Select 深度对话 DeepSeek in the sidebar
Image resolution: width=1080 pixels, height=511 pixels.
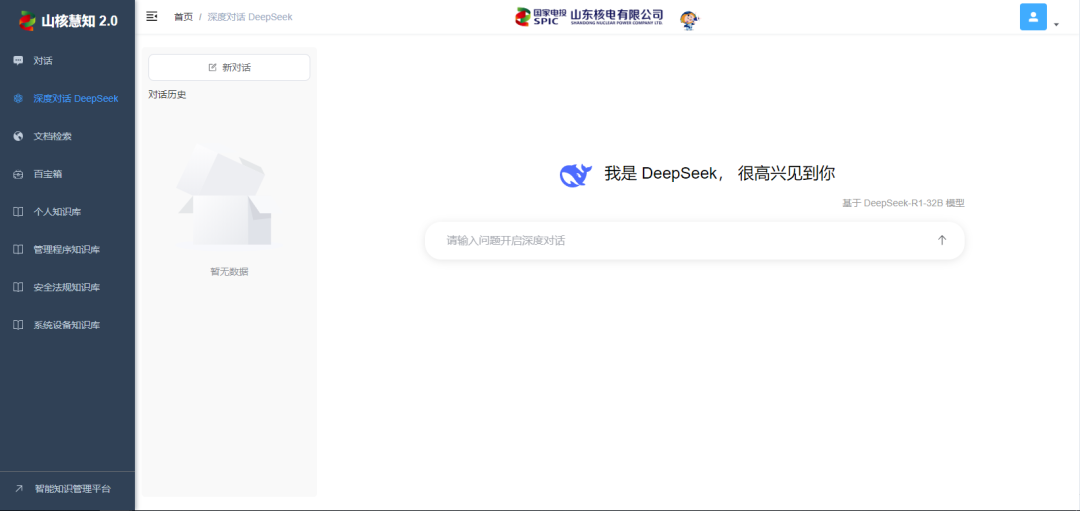tap(68, 98)
